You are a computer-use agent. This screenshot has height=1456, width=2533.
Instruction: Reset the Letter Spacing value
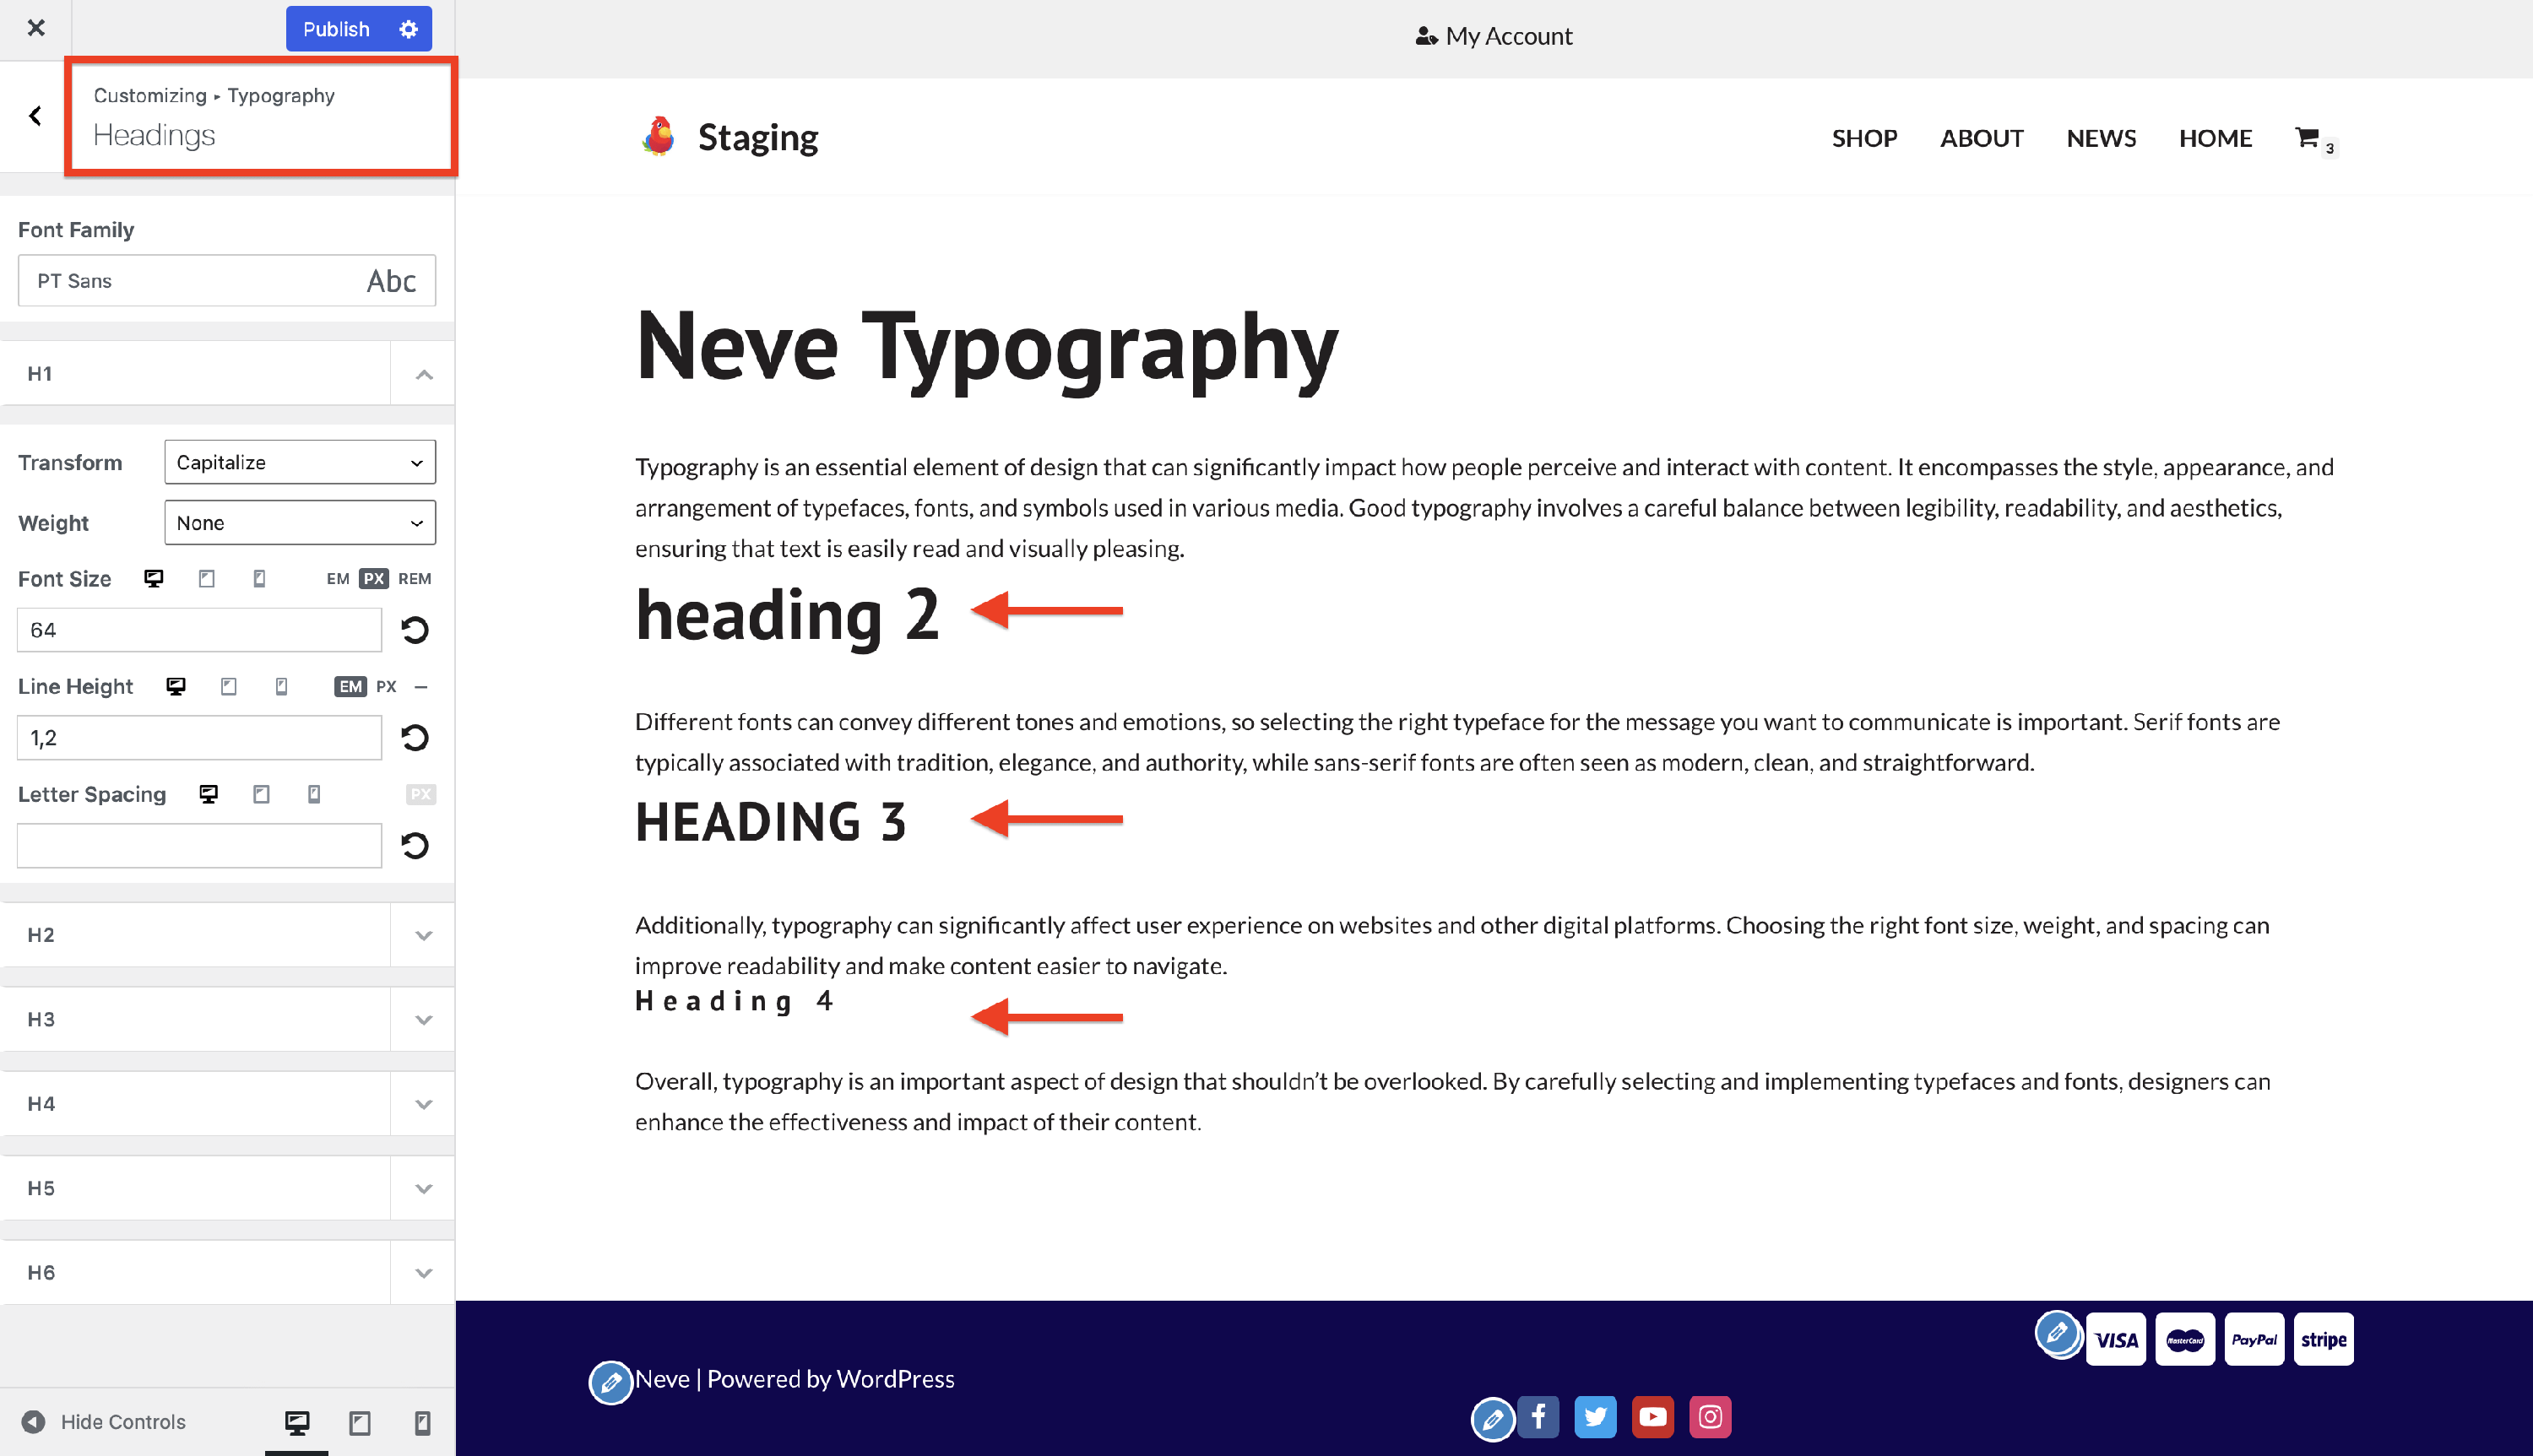[414, 846]
